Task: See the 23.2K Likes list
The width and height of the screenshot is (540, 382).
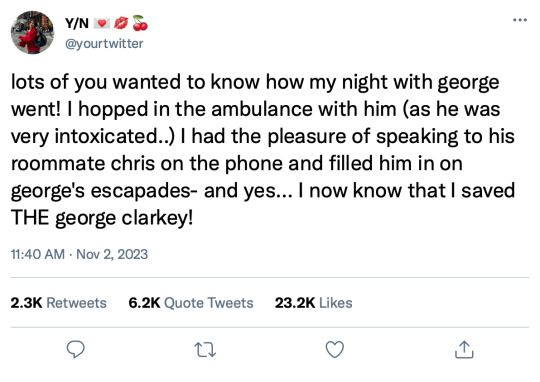Action: [x=313, y=303]
